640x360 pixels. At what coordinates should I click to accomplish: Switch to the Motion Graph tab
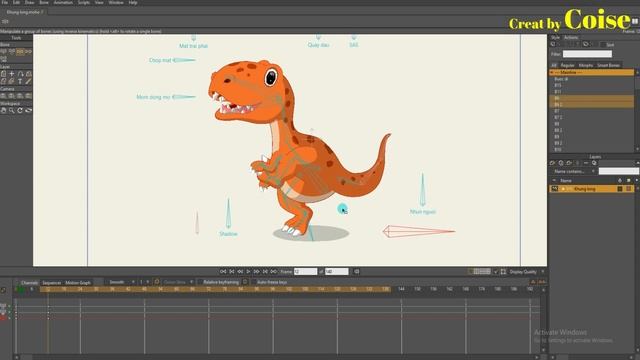tap(78, 282)
